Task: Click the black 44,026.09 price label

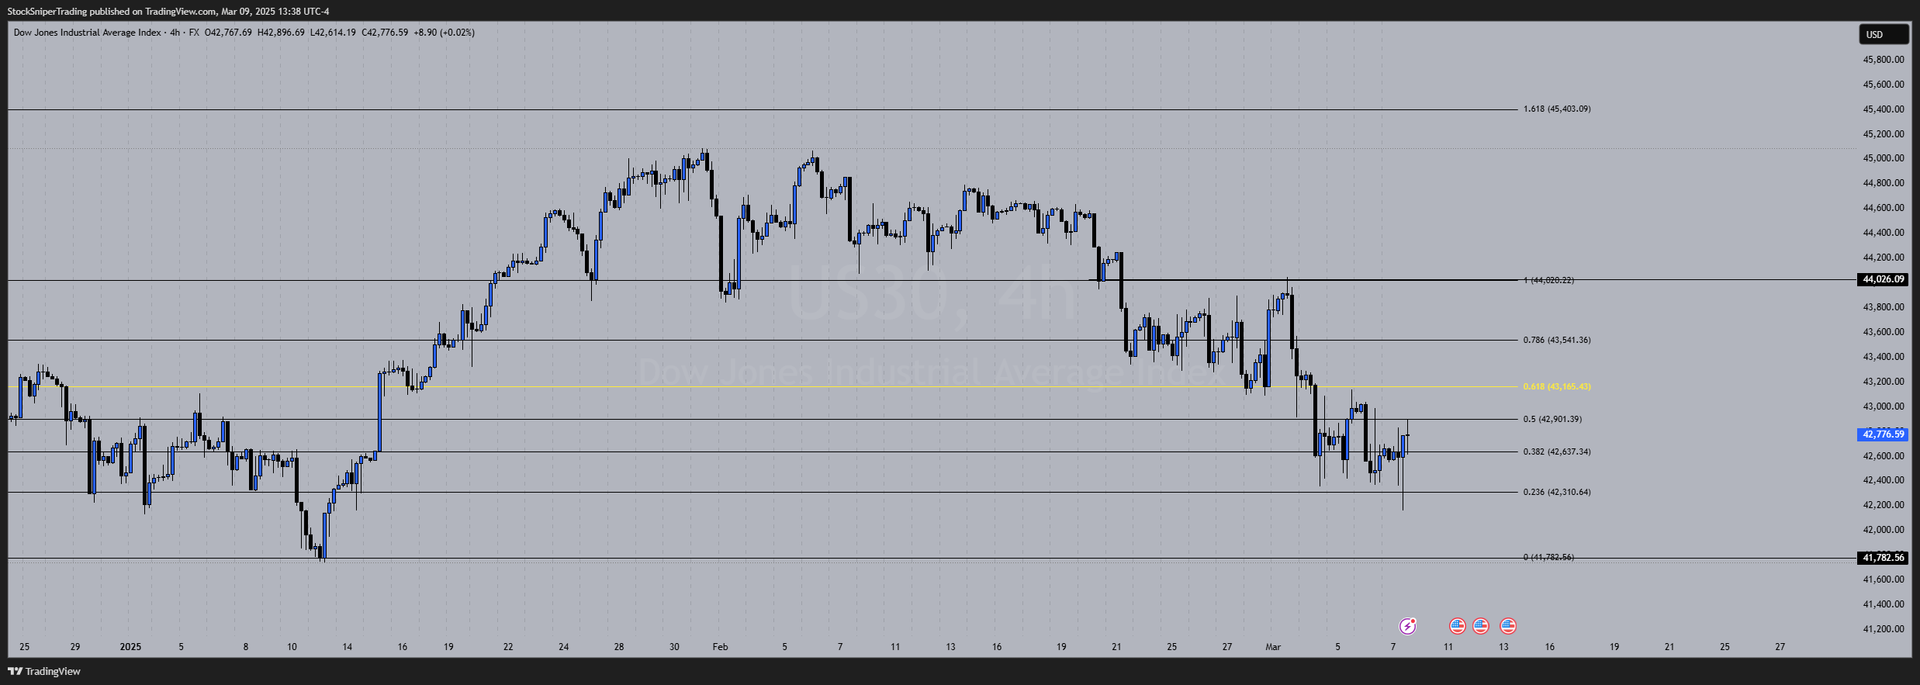Action: click(x=1883, y=280)
